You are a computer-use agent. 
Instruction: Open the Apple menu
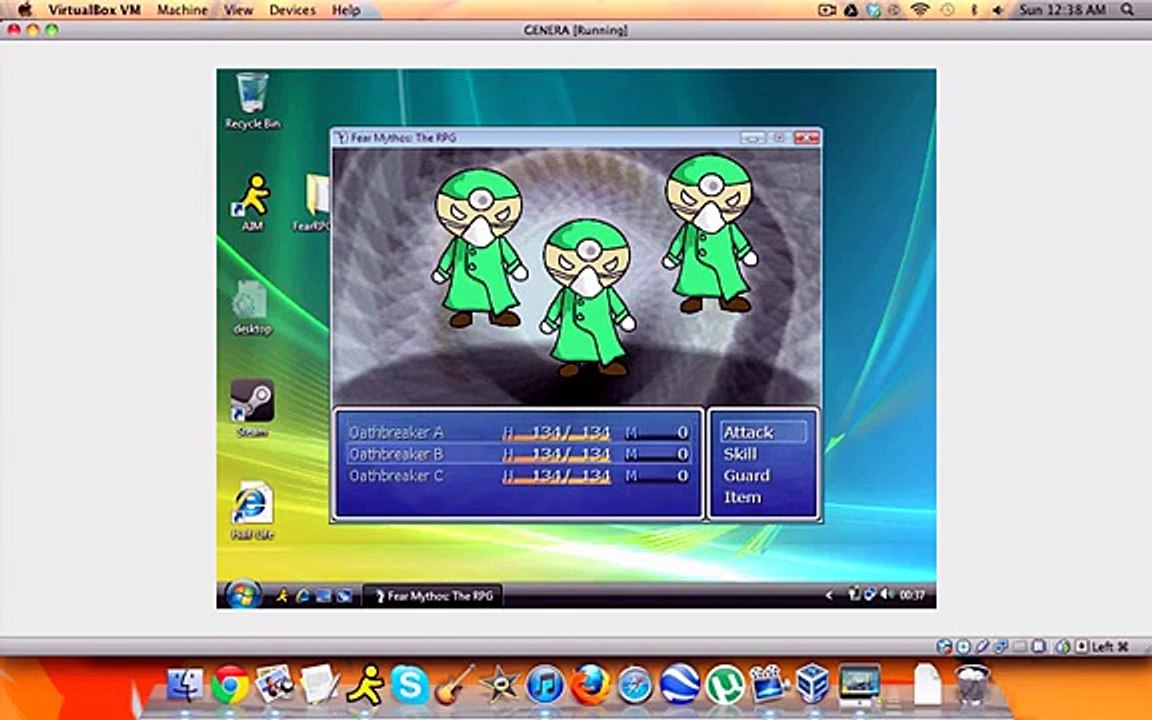[24, 10]
